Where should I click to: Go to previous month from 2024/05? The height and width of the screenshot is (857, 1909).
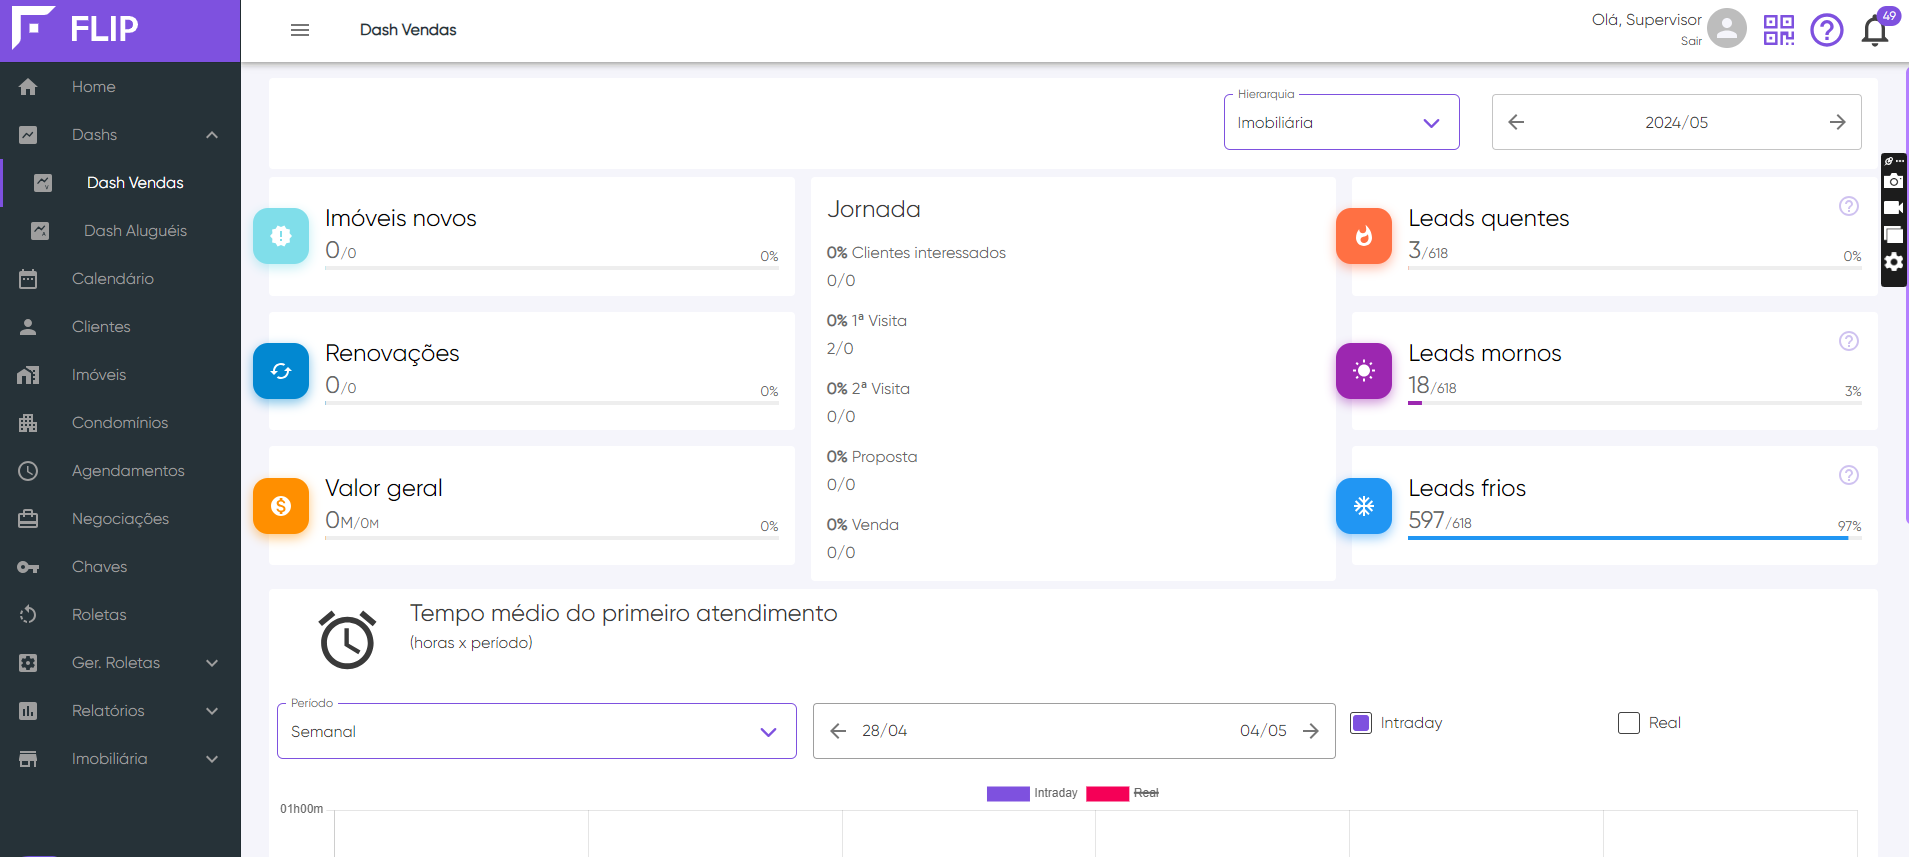pos(1516,122)
